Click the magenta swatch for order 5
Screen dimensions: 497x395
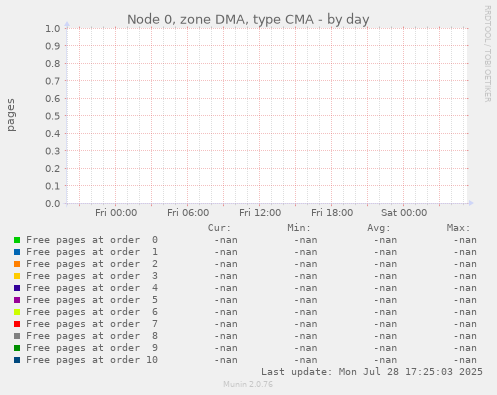pos(17,300)
